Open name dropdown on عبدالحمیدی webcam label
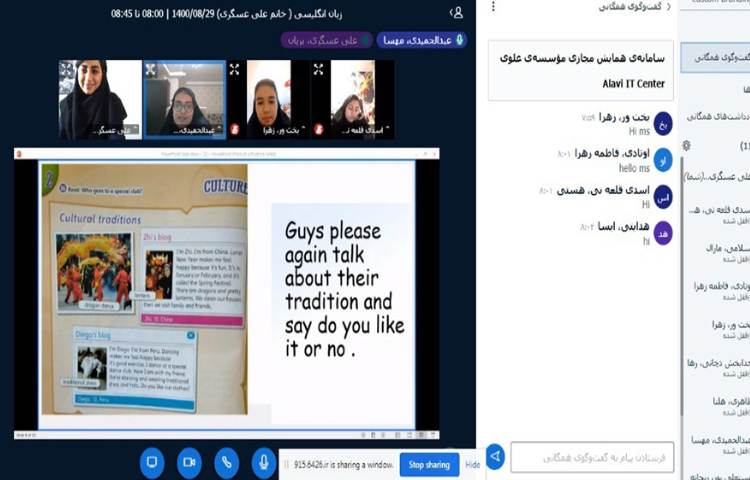The image size is (750, 480). pos(199,130)
